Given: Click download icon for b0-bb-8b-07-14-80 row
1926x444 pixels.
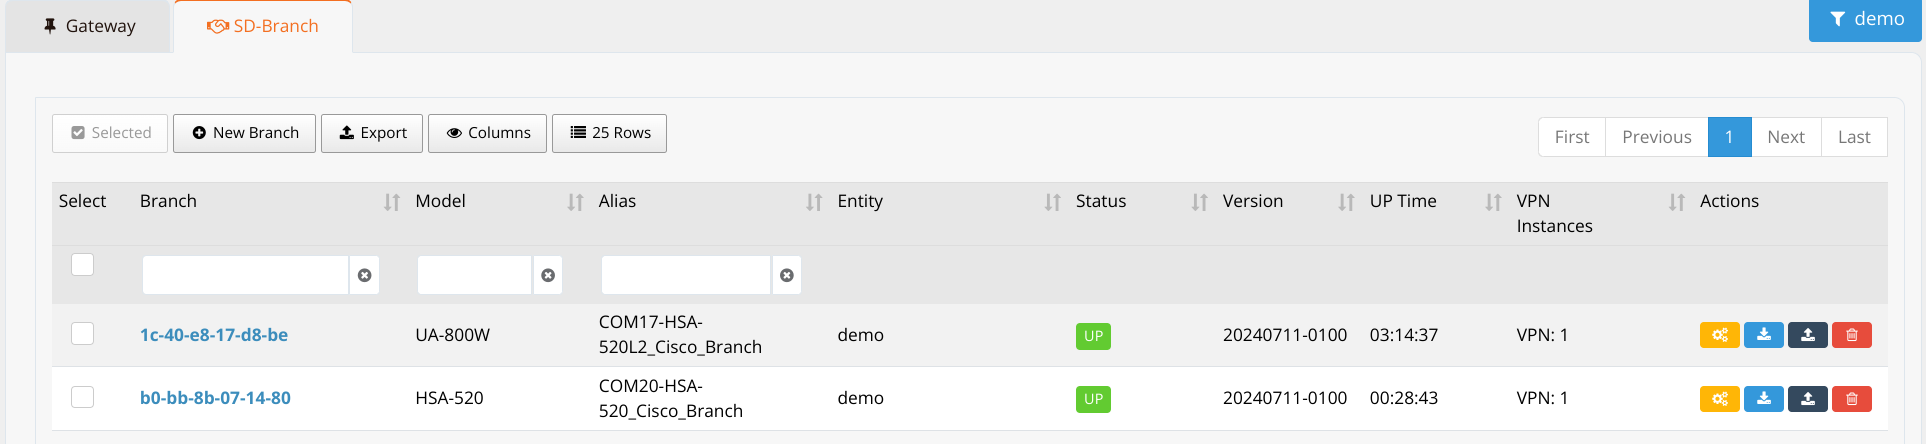Looking at the screenshot, I should tap(1763, 399).
